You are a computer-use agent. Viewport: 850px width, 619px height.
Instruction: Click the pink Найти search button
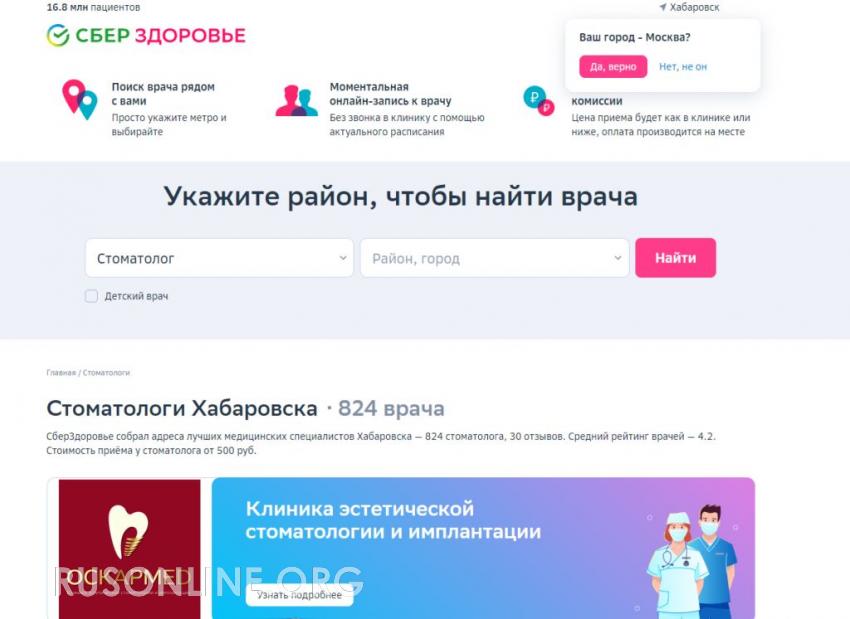point(675,258)
